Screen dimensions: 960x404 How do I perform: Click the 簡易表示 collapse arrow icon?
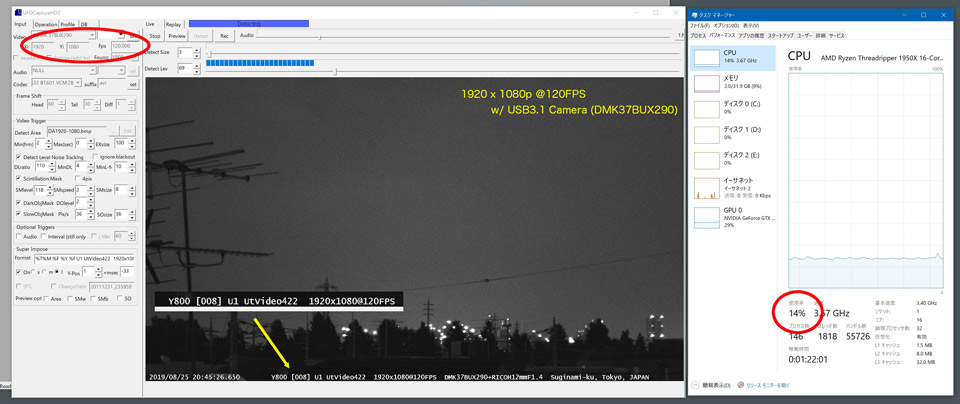tap(696, 385)
